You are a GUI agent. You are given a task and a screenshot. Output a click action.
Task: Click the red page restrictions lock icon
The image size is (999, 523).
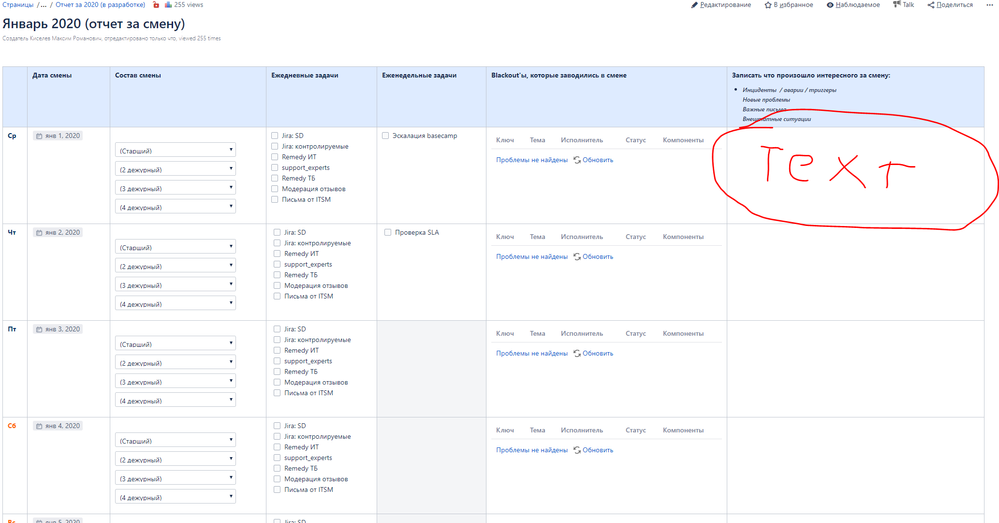click(x=156, y=4)
